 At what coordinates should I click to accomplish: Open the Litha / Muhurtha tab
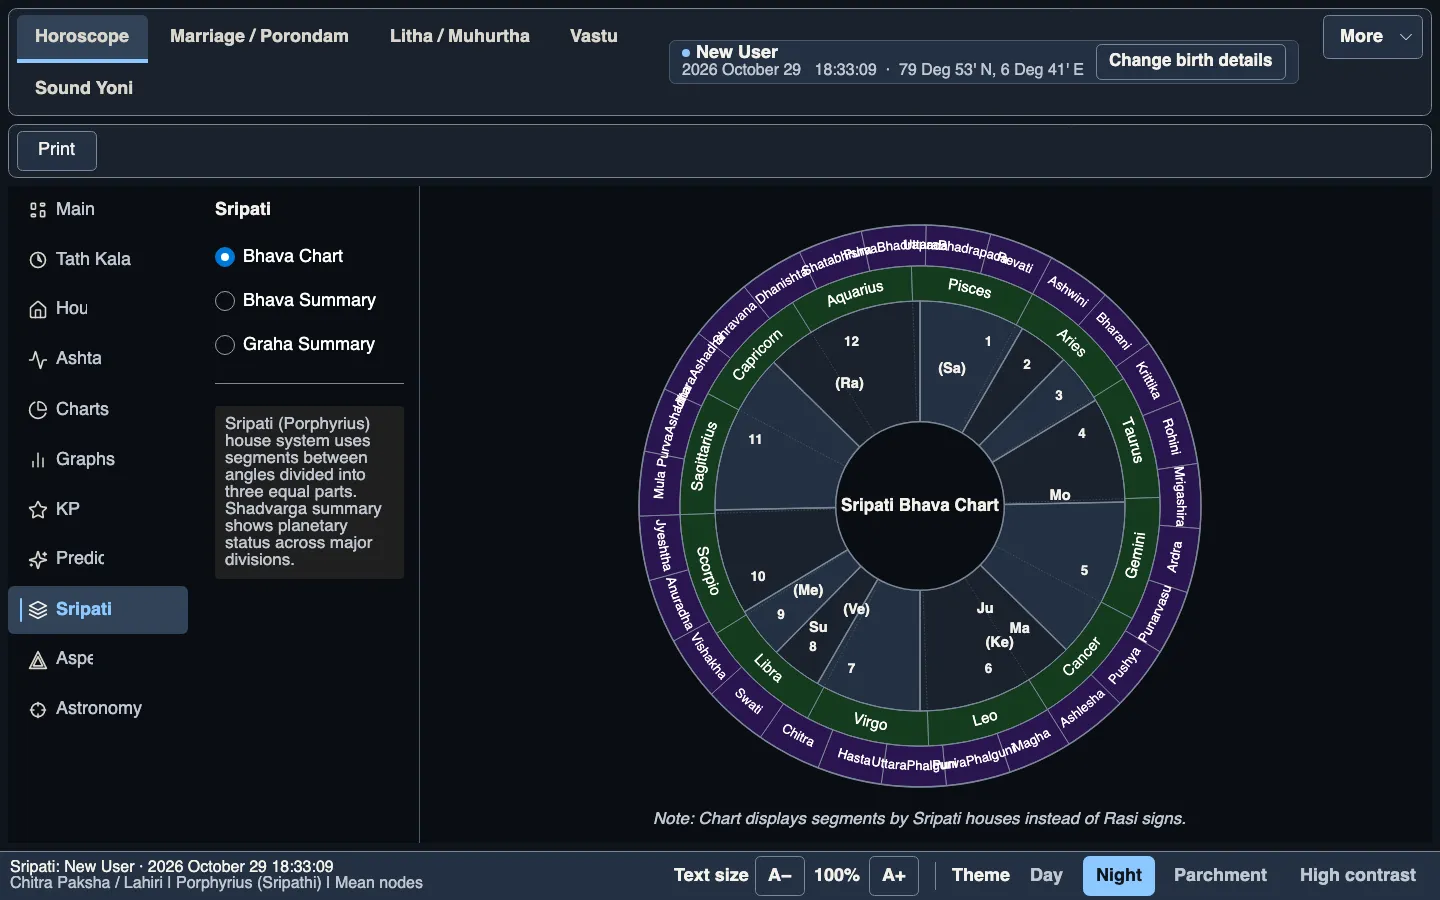[x=460, y=37]
